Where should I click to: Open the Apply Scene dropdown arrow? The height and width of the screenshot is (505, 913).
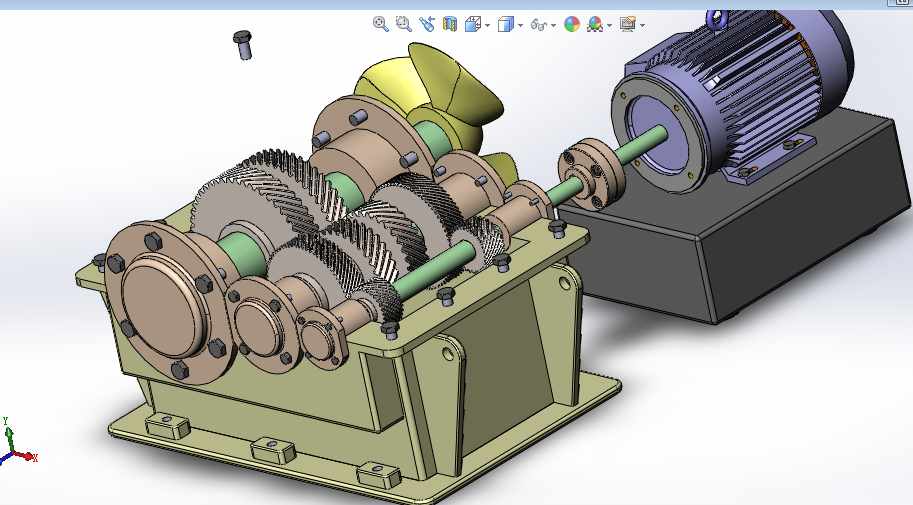[609, 26]
